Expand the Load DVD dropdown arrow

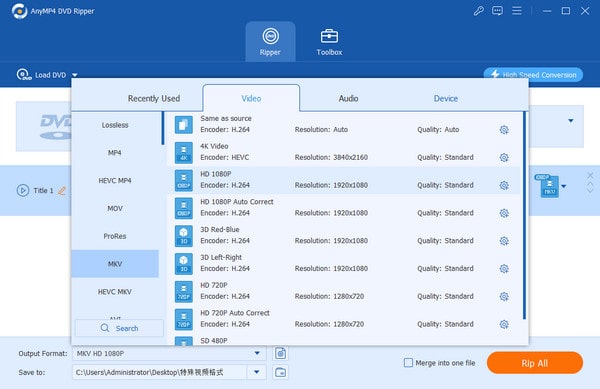(75, 75)
